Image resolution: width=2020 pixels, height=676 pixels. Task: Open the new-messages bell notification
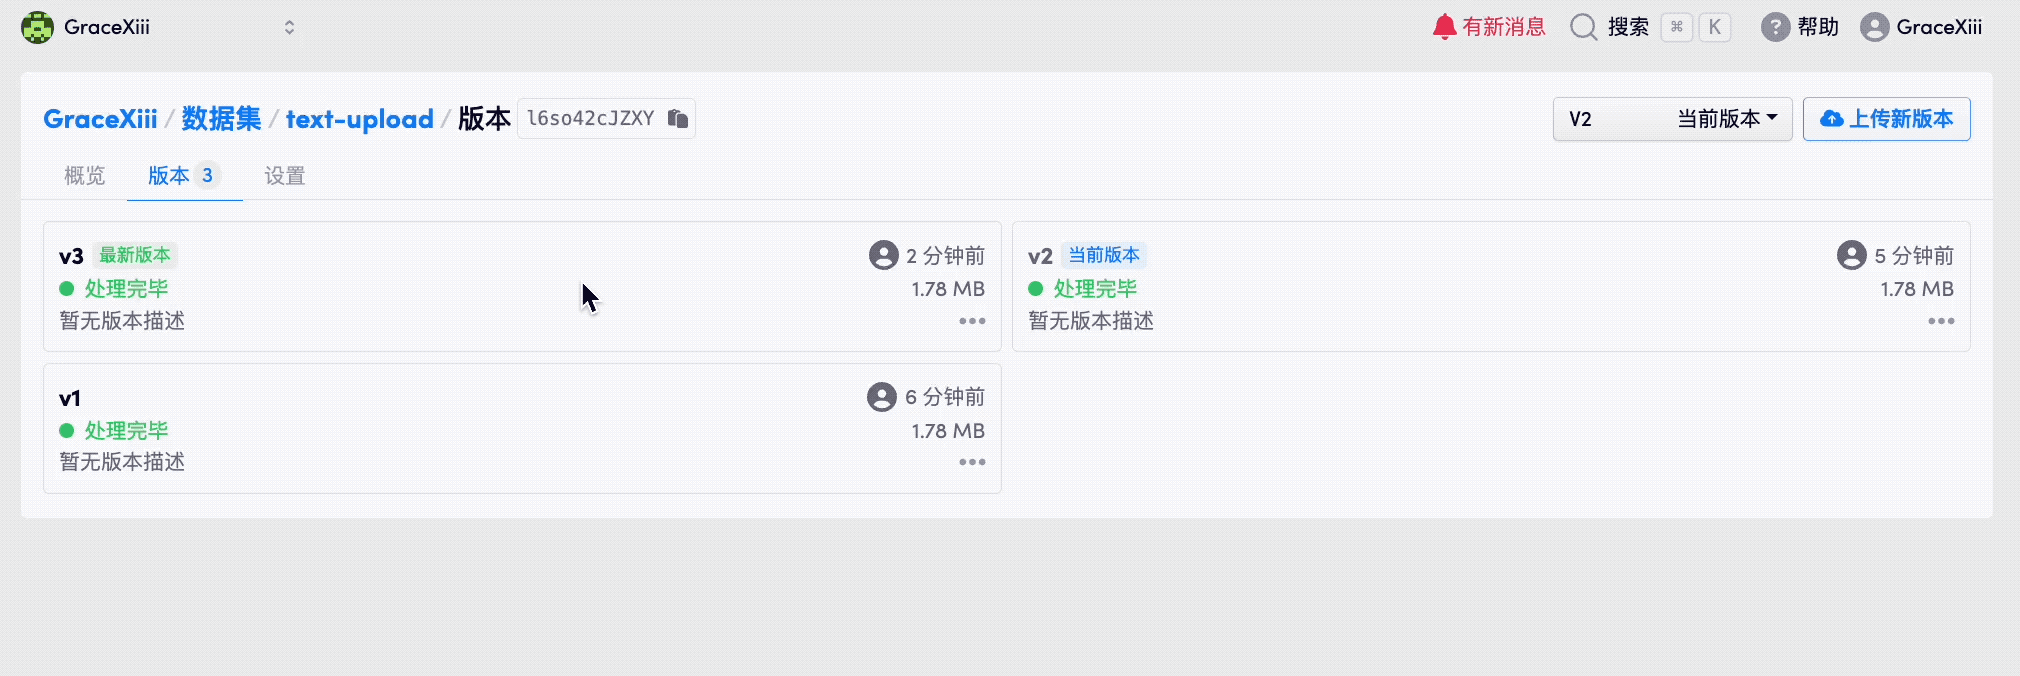1444,27
